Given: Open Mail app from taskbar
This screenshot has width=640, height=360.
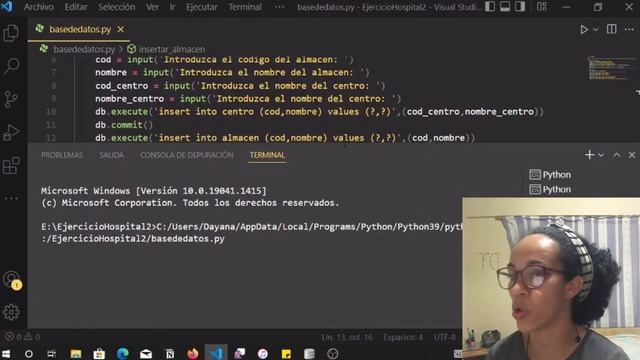Looking at the screenshot, I should pos(146,354).
